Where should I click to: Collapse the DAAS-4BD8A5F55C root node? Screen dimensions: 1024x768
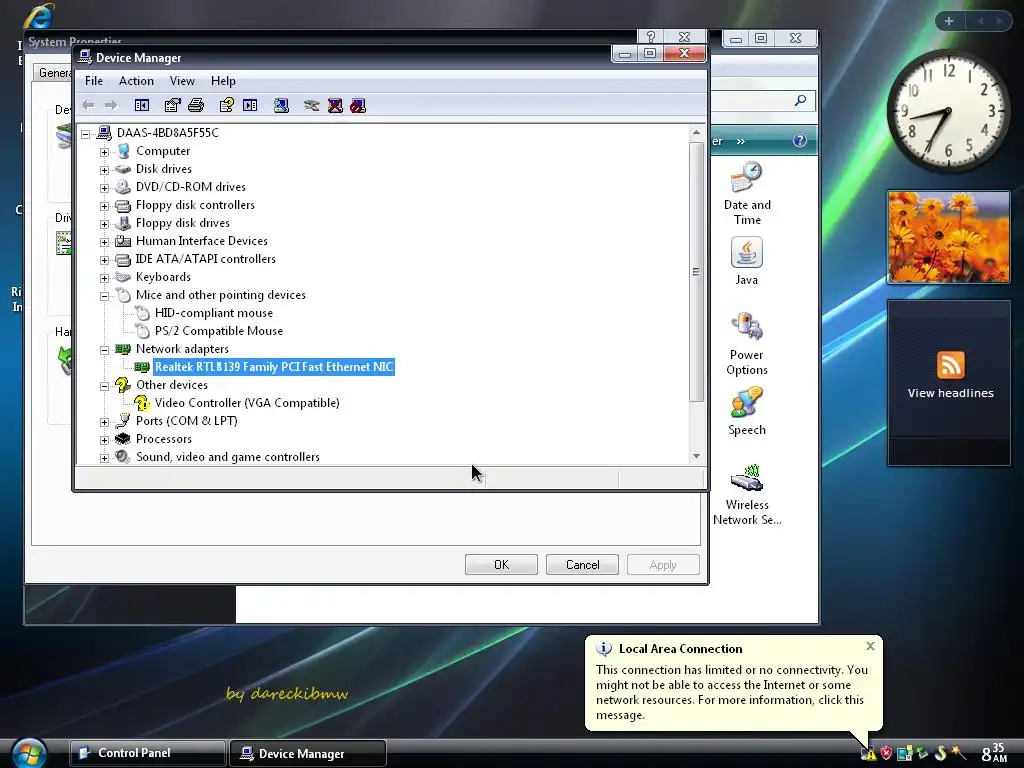pos(86,134)
